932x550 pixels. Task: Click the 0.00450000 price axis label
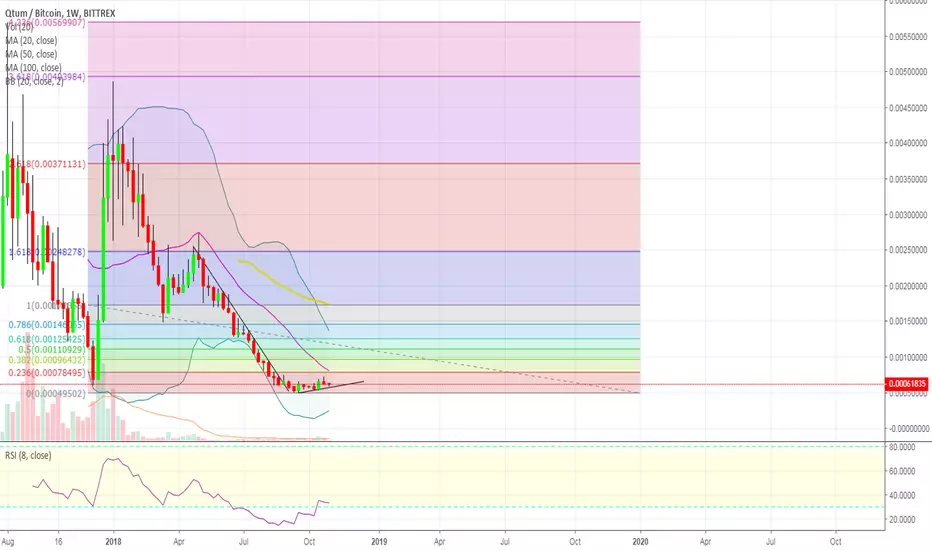tap(908, 108)
